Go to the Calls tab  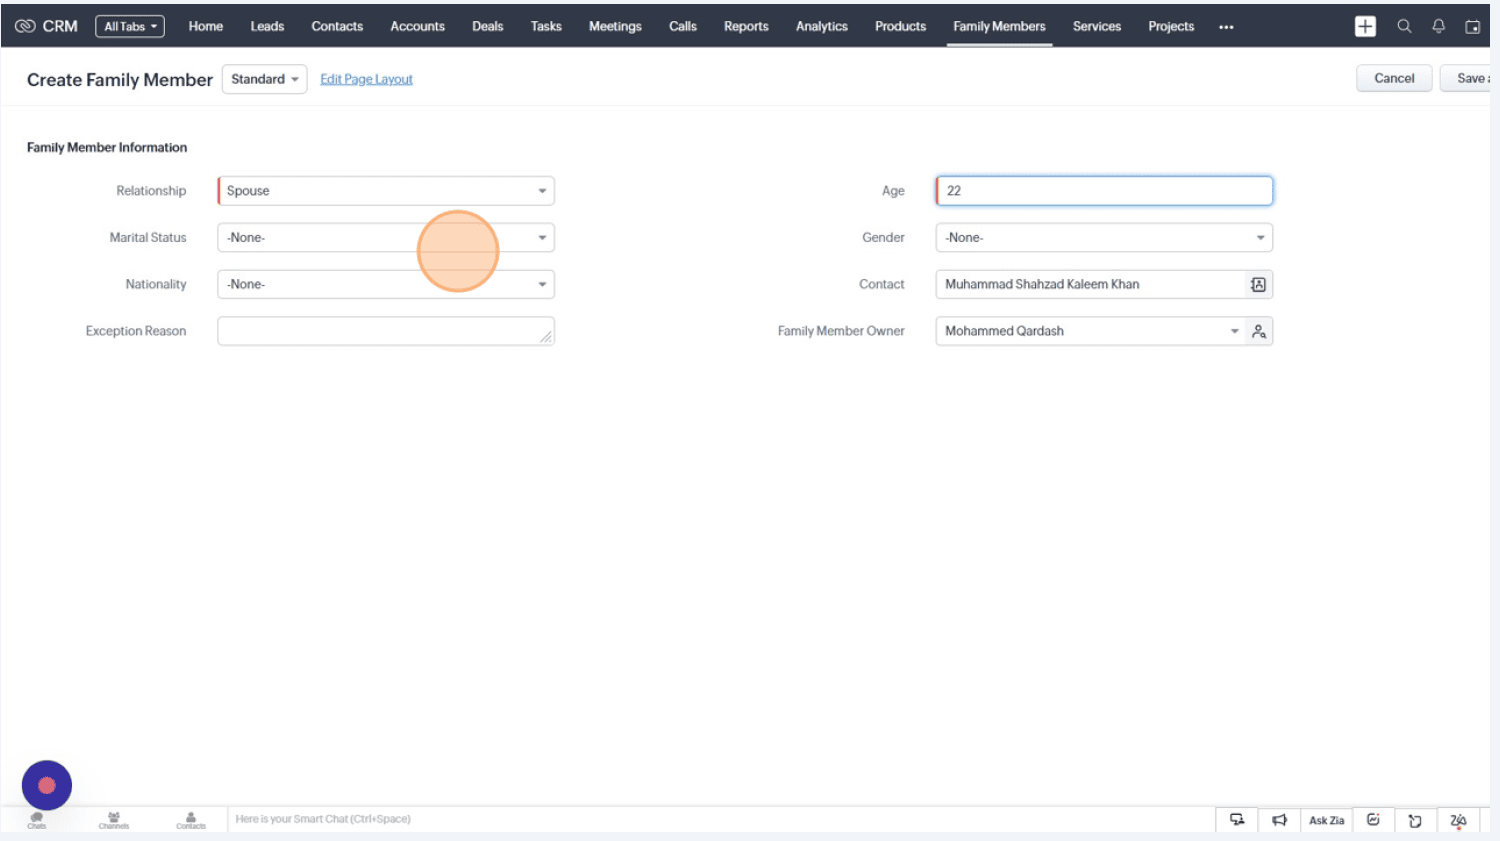tap(683, 27)
